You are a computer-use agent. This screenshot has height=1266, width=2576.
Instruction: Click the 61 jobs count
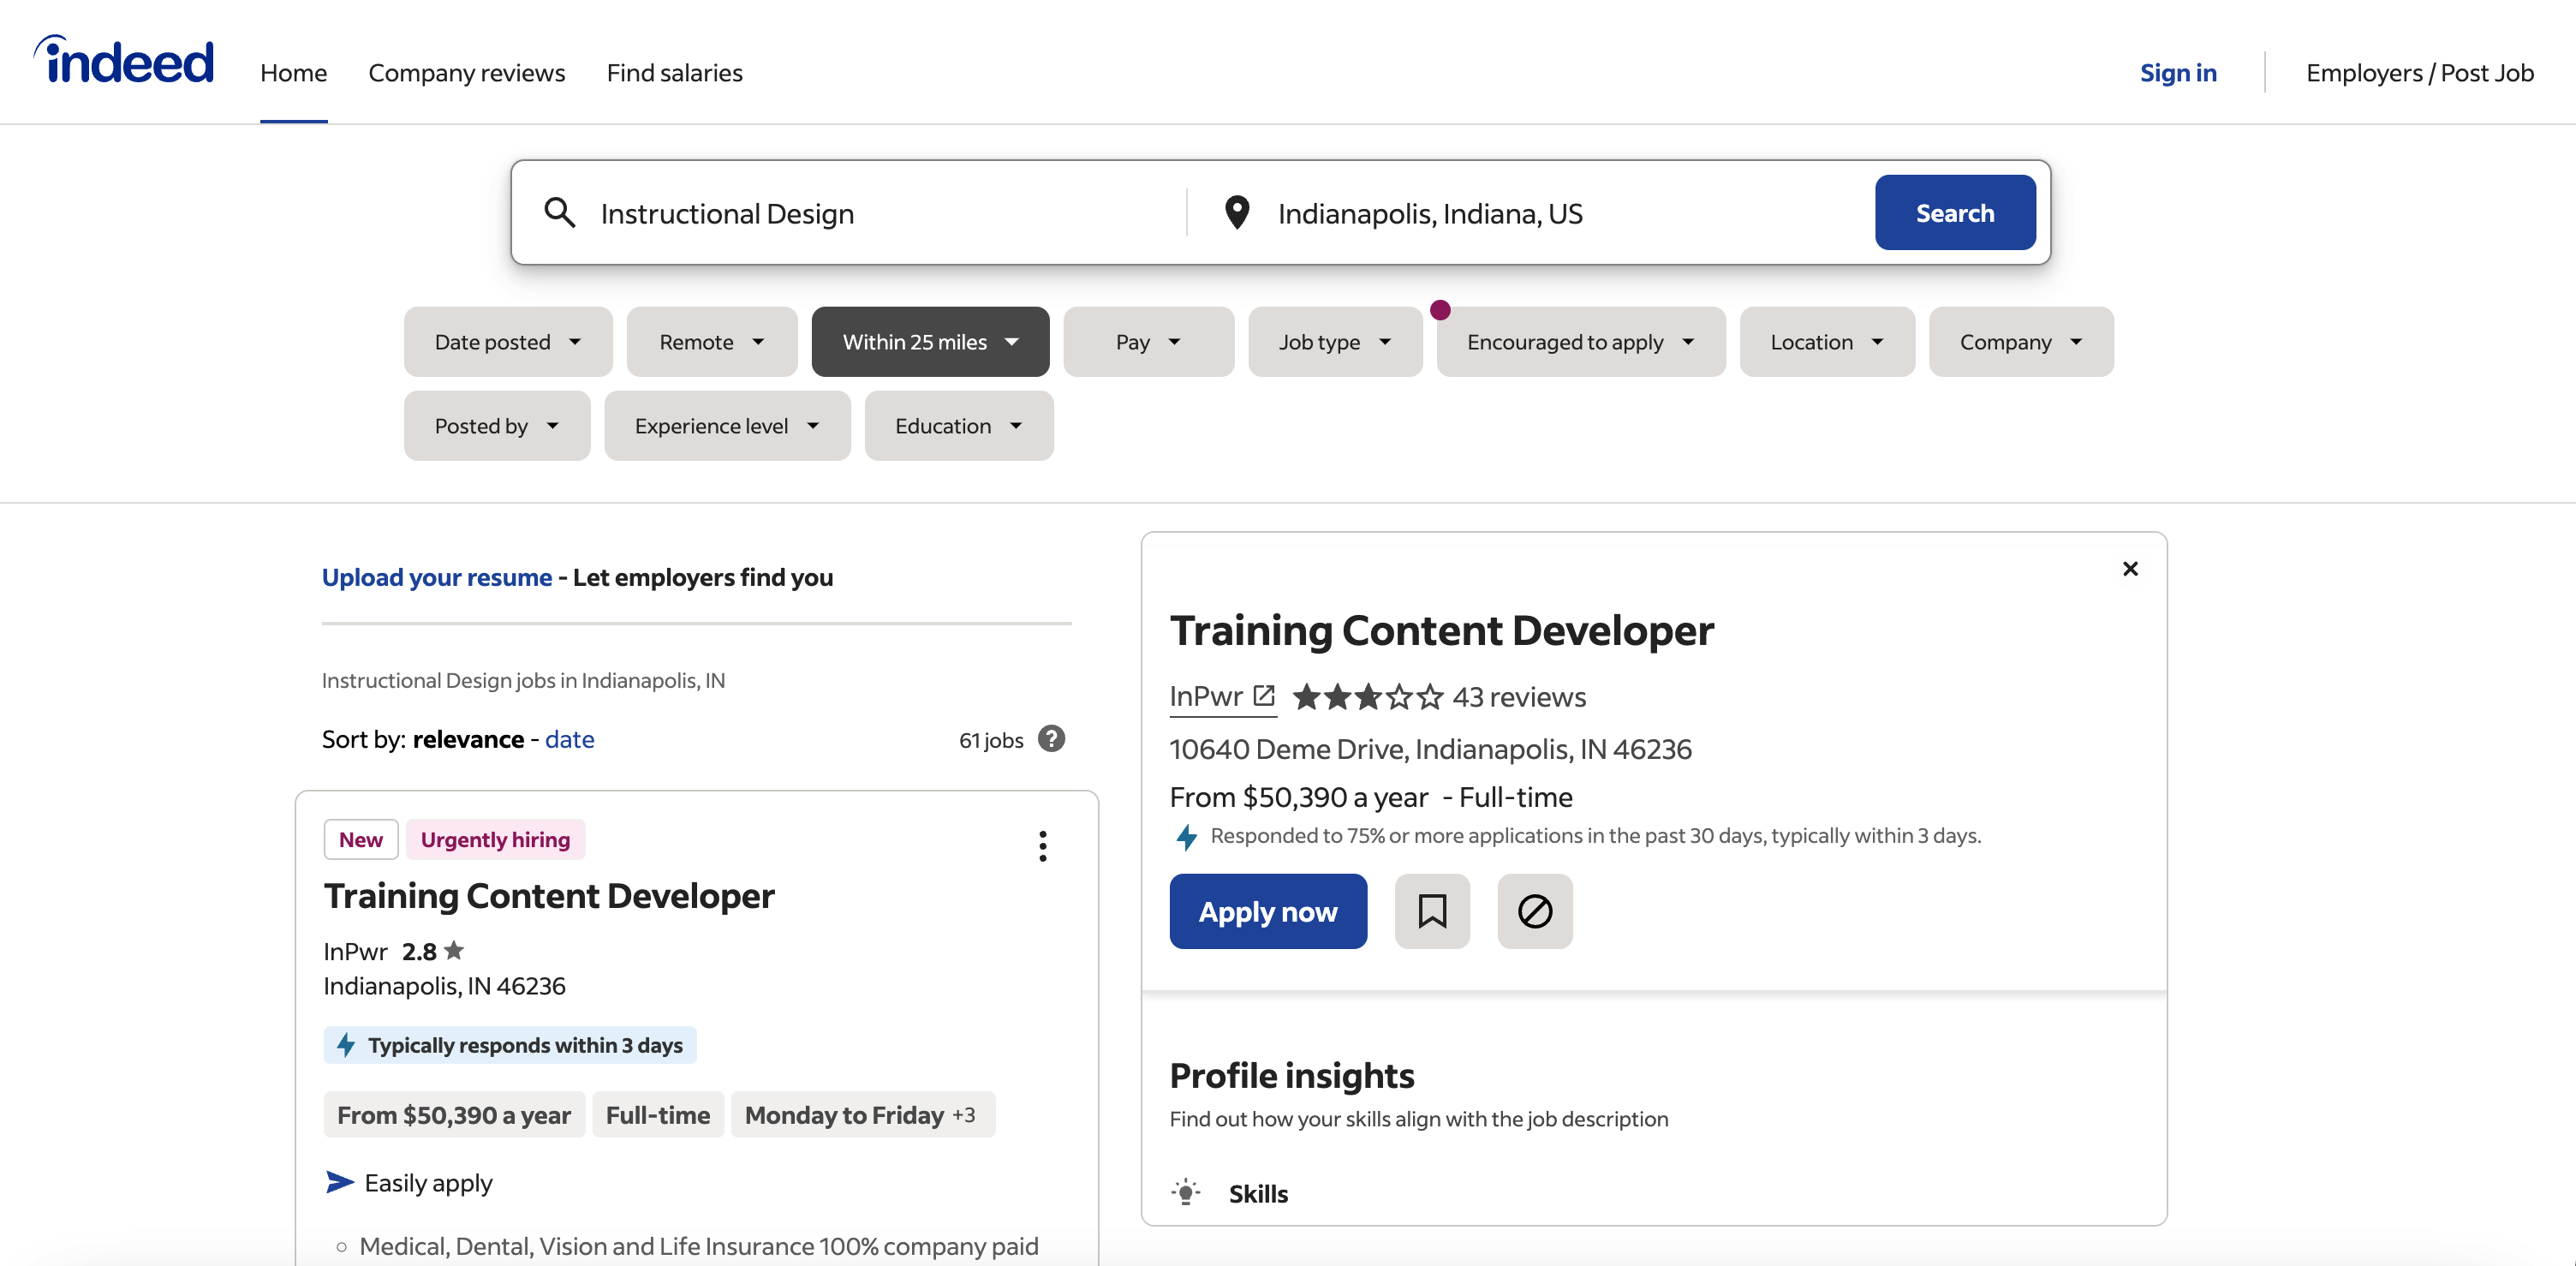point(991,740)
